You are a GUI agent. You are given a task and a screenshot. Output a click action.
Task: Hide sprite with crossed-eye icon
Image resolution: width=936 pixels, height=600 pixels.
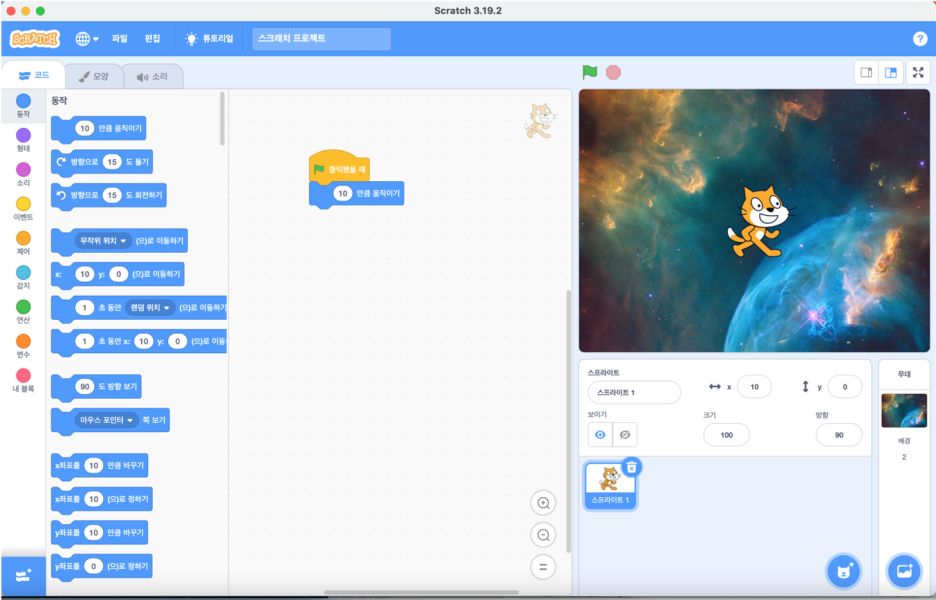click(624, 435)
